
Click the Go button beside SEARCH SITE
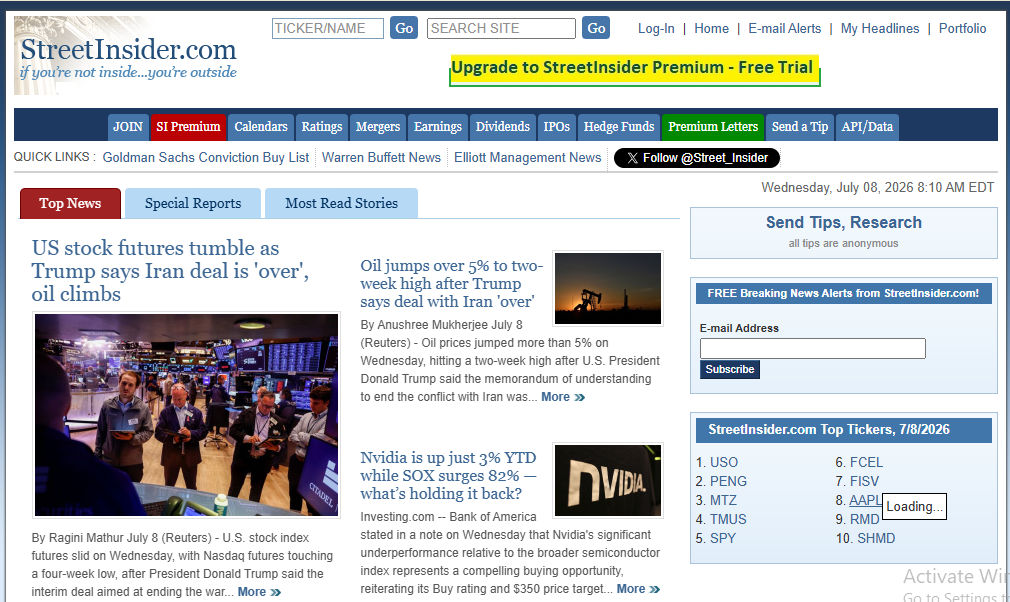[596, 28]
